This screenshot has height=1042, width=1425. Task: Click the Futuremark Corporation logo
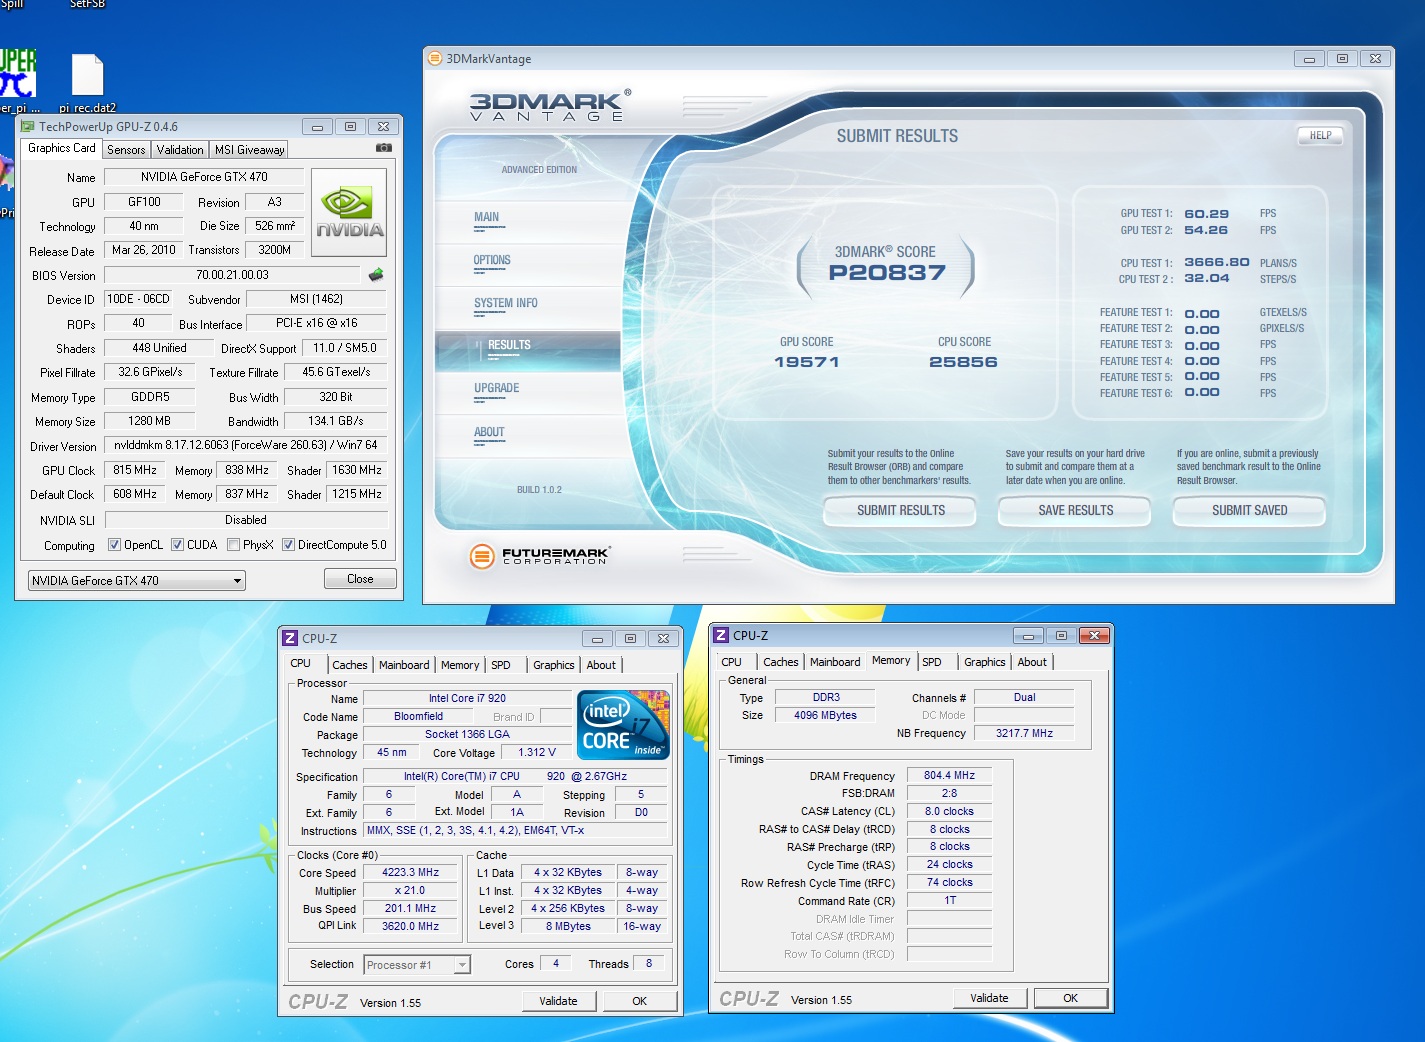[x=540, y=555]
